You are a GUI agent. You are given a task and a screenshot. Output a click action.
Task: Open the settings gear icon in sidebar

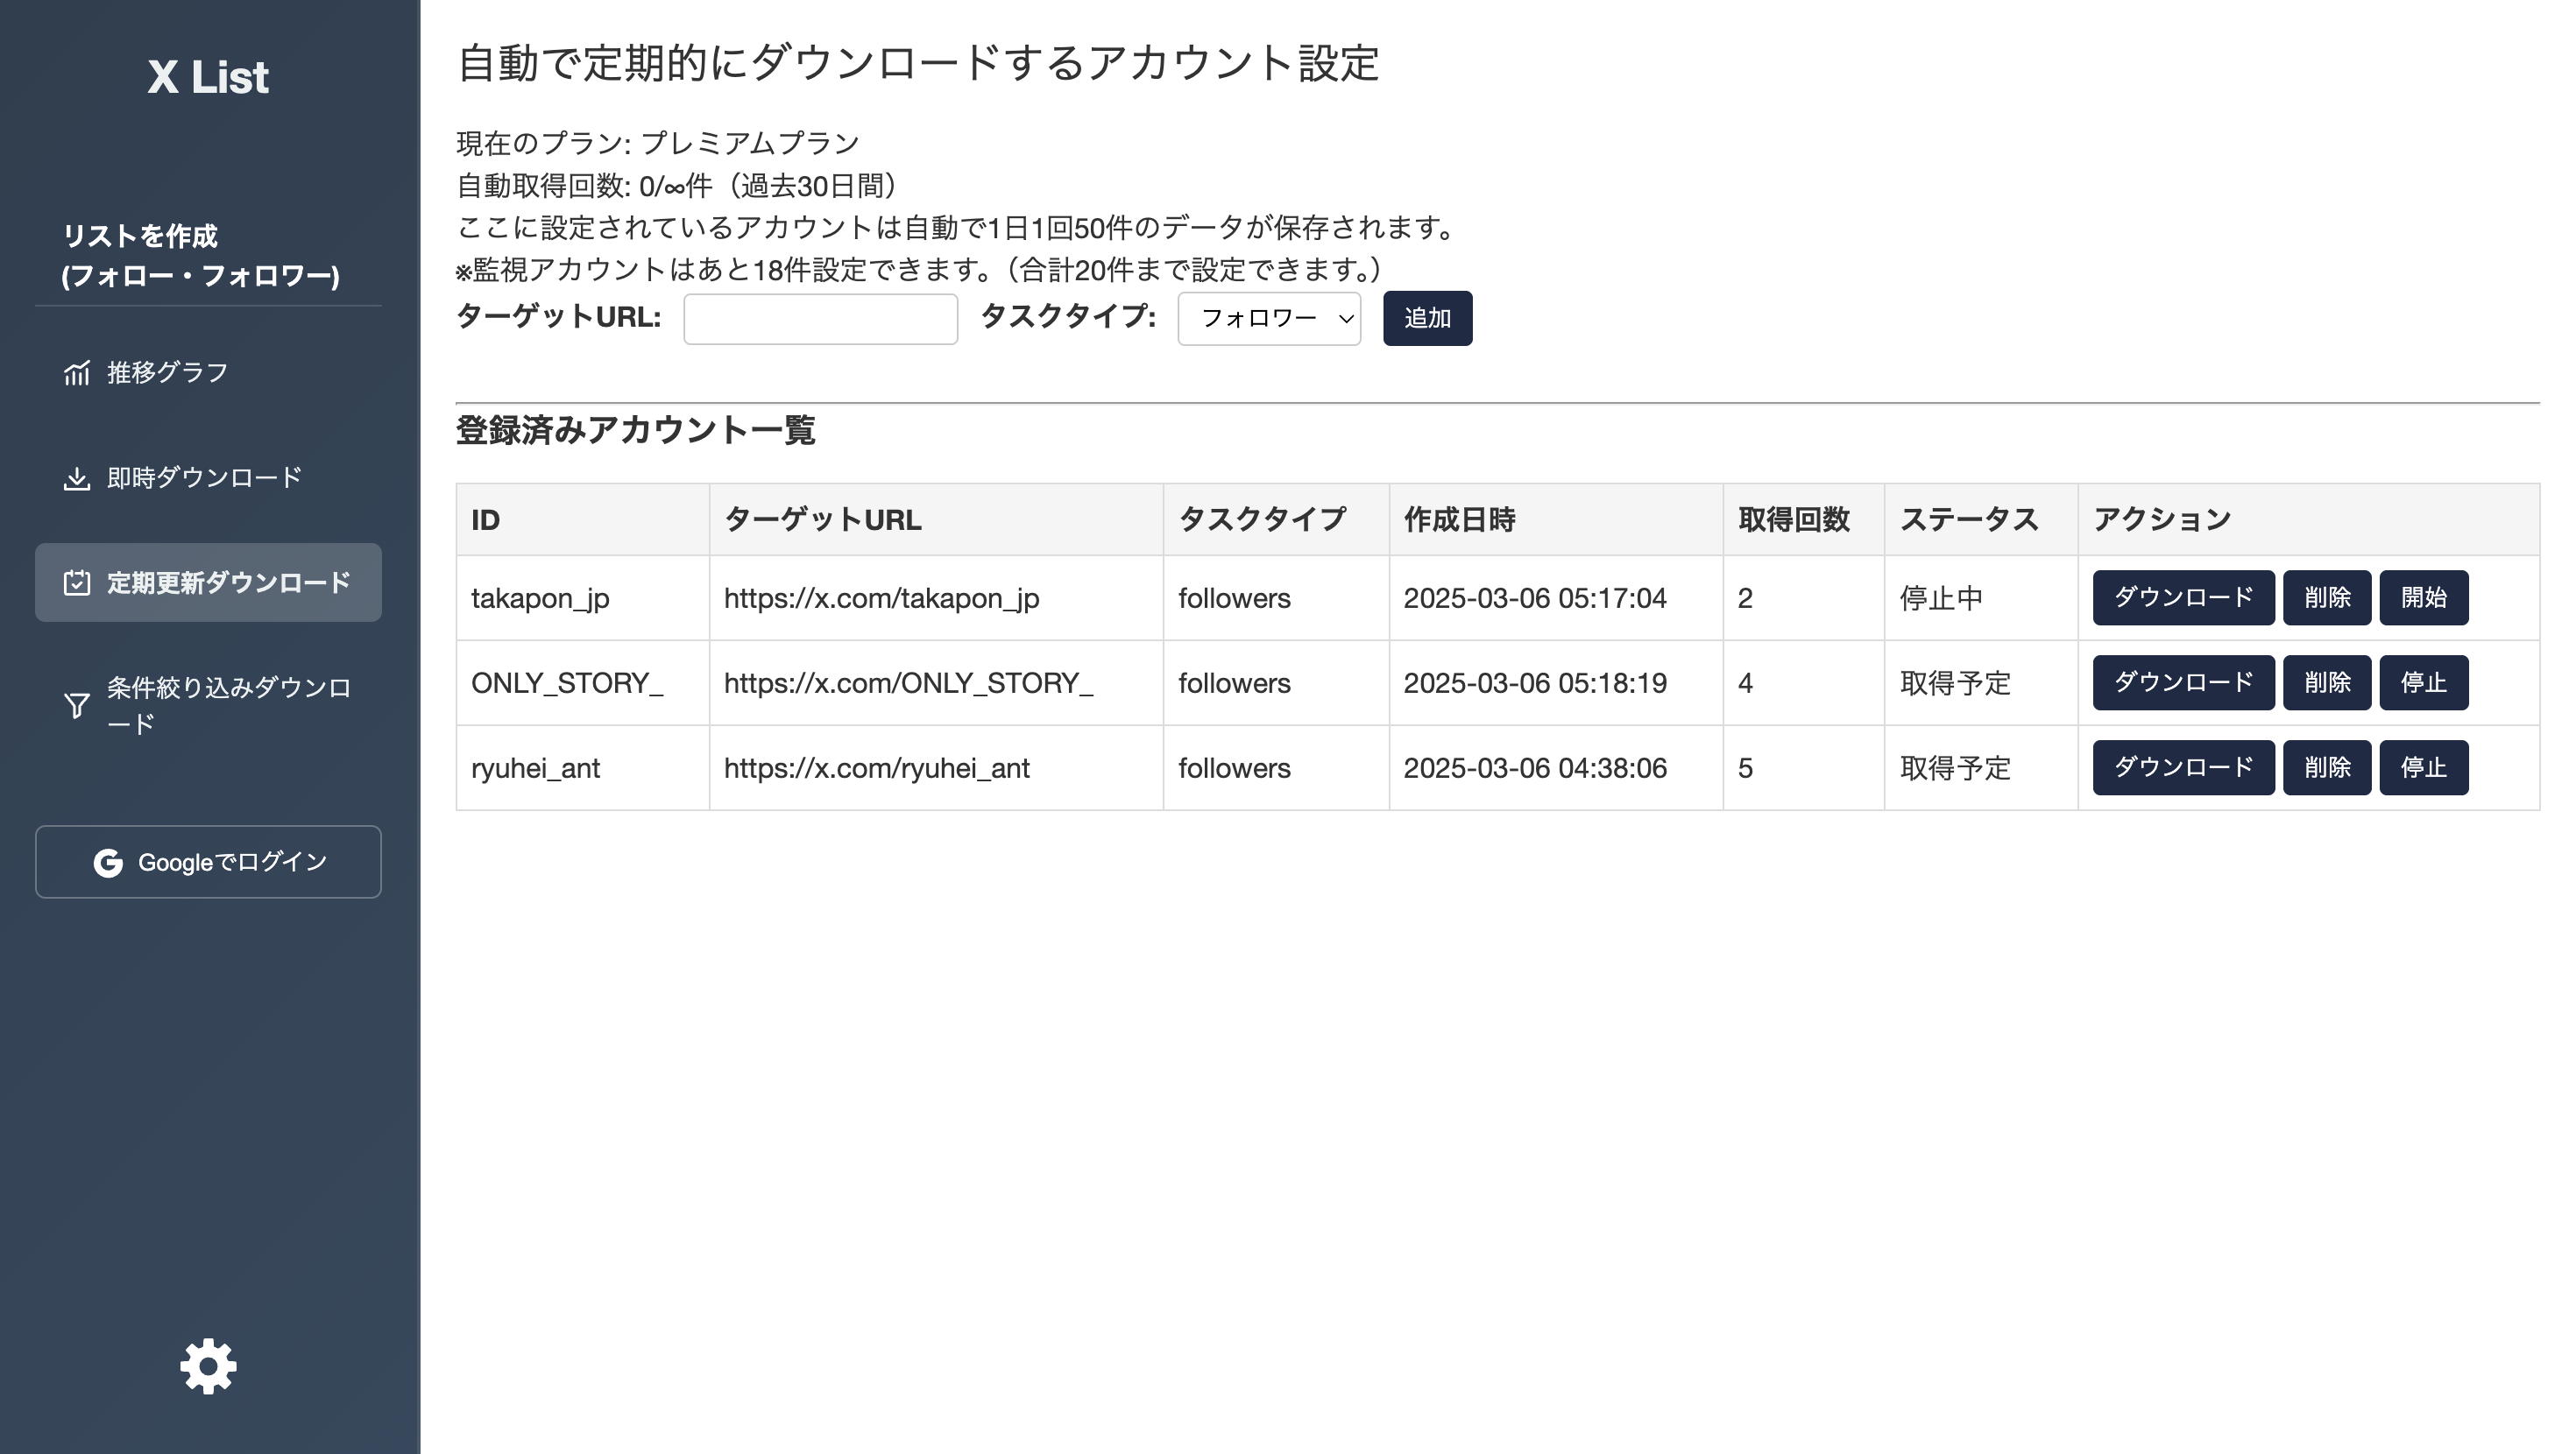click(208, 1366)
